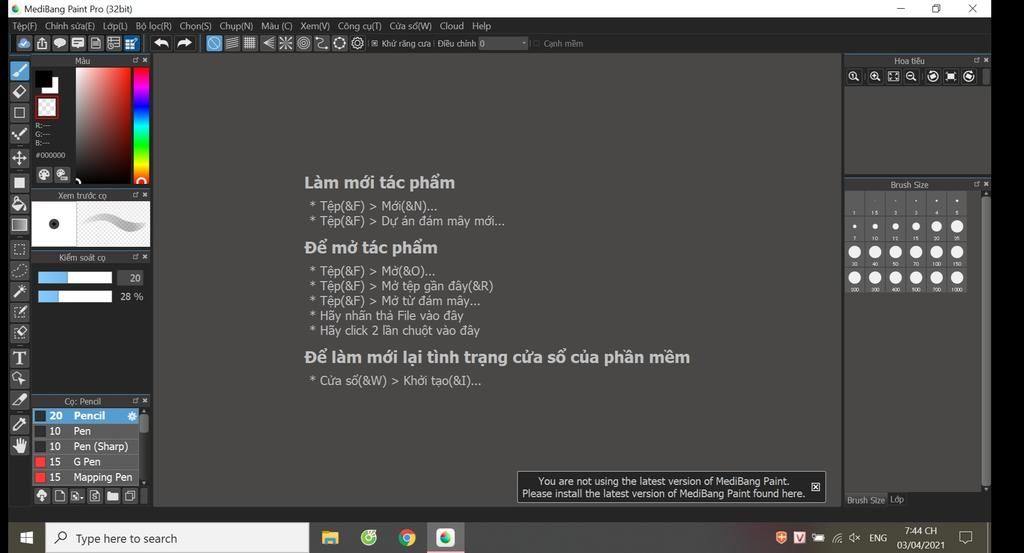Select the Mapping Pen brush
Image resolution: width=1024 pixels, height=553 pixels.
[x=86, y=477]
